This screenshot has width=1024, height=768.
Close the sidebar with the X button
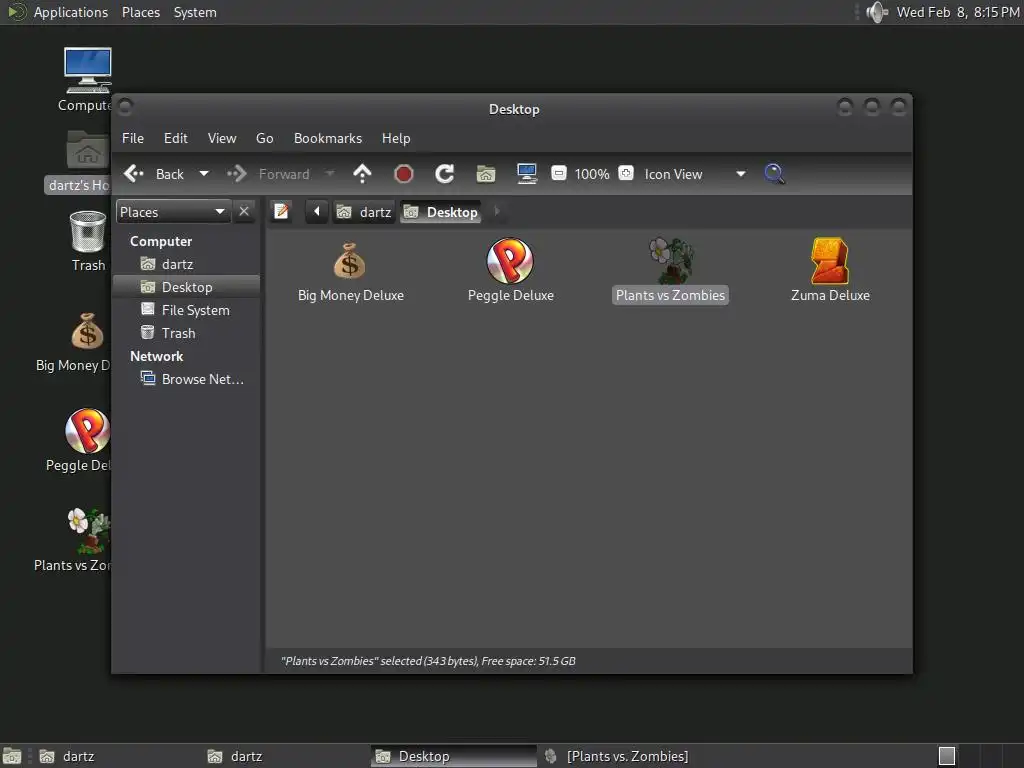(x=244, y=212)
